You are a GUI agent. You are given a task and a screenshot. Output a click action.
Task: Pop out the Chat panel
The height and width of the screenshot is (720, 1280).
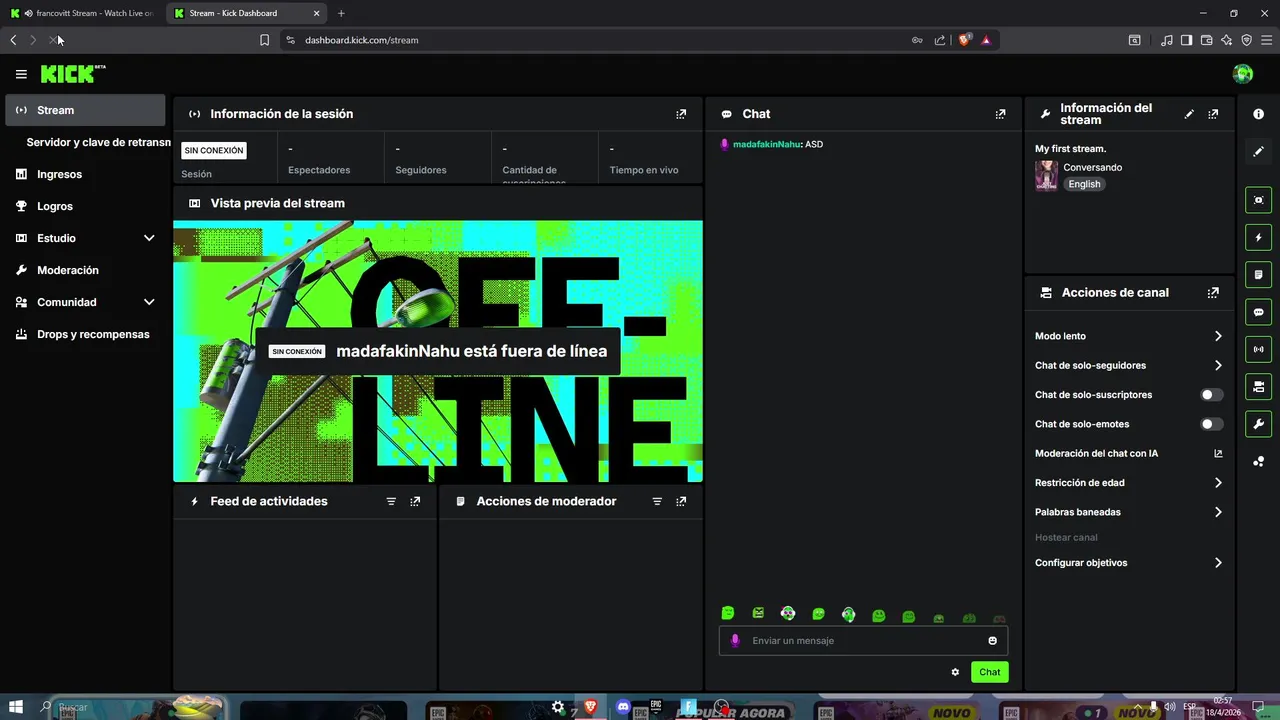[1000, 114]
